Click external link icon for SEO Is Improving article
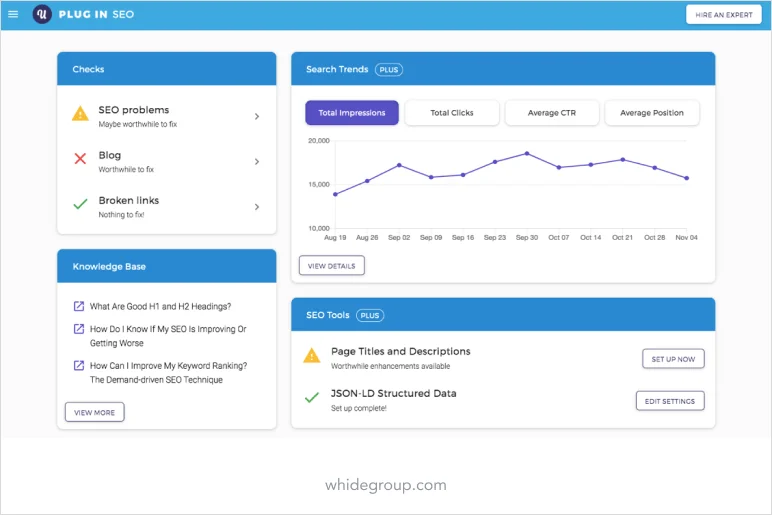772x515 pixels. click(x=79, y=328)
